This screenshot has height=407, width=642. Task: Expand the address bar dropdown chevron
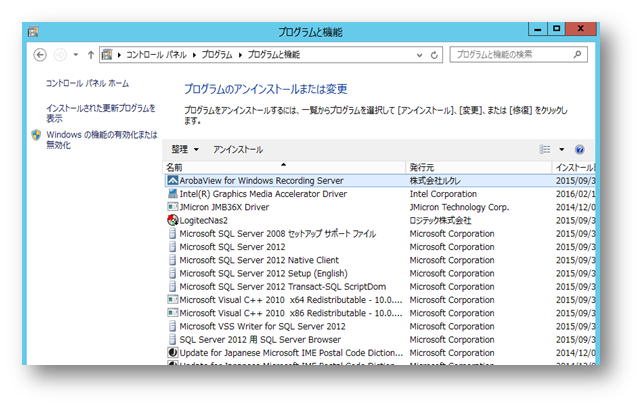tap(419, 55)
